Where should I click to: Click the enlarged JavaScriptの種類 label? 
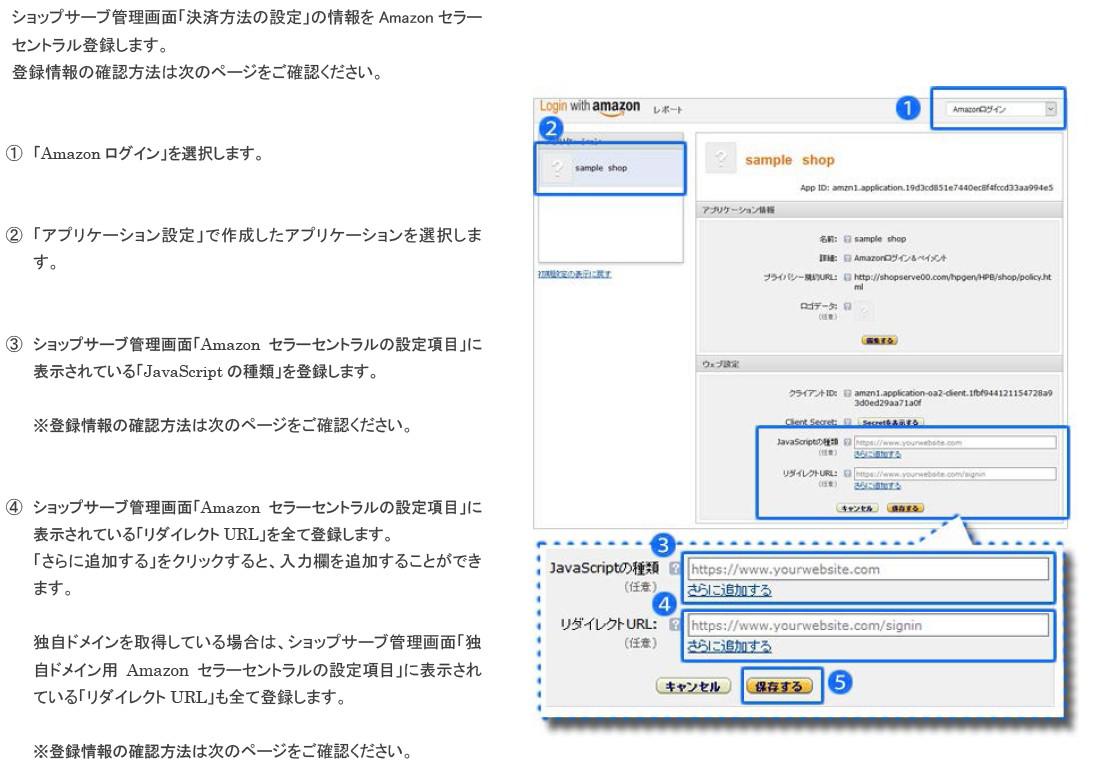(605, 568)
